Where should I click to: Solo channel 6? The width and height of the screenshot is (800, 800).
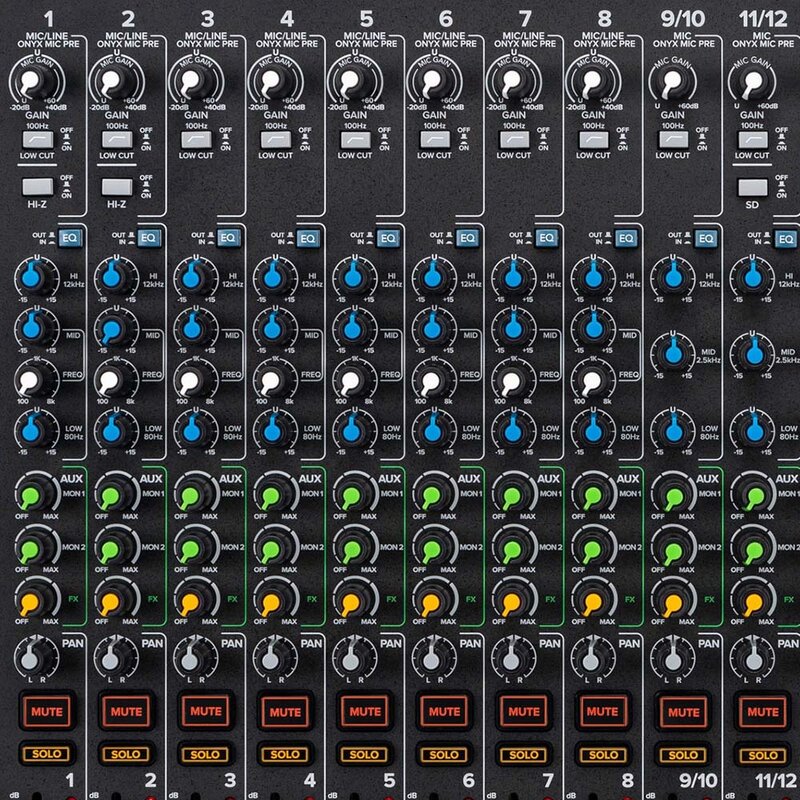pyautogui.click(x=445, y=753)
